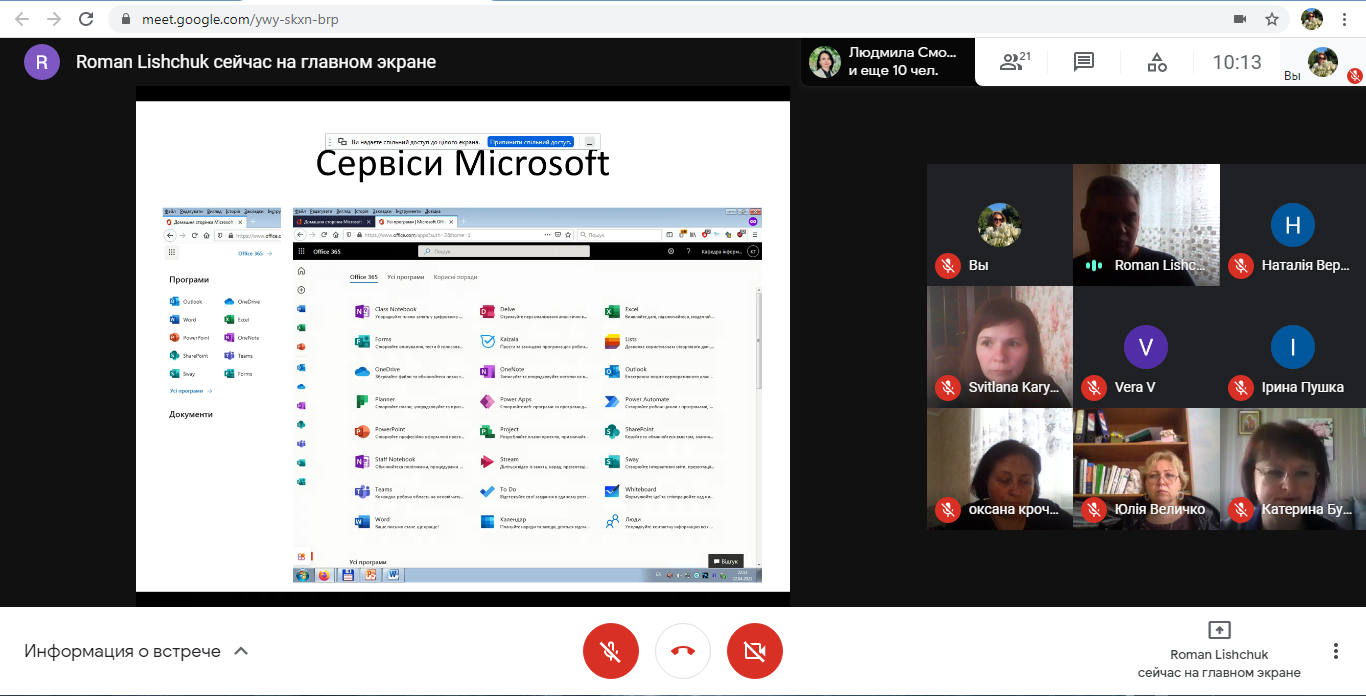Open the three-dot more options menu
This screenshot has height=696, width=1366.
(1335, 651)
